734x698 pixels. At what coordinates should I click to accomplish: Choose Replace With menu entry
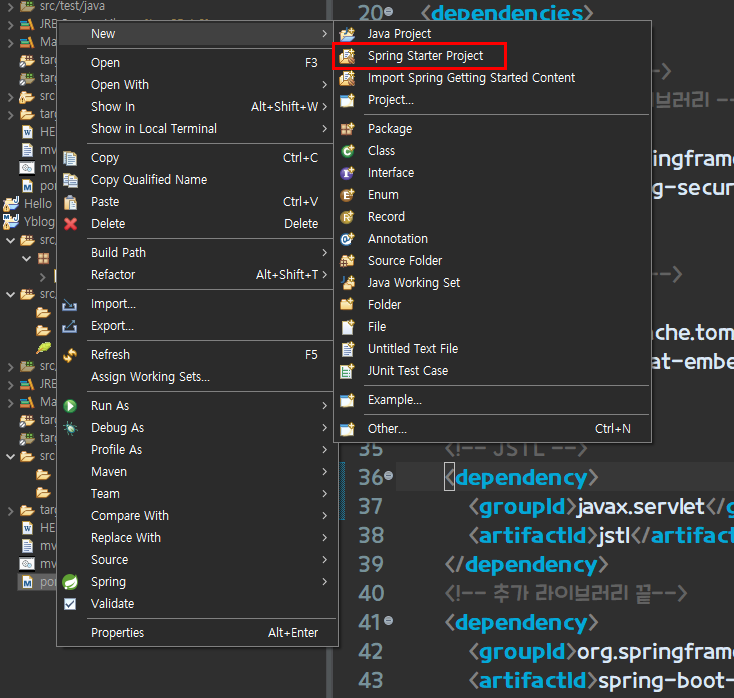click(x=195, y=538)
